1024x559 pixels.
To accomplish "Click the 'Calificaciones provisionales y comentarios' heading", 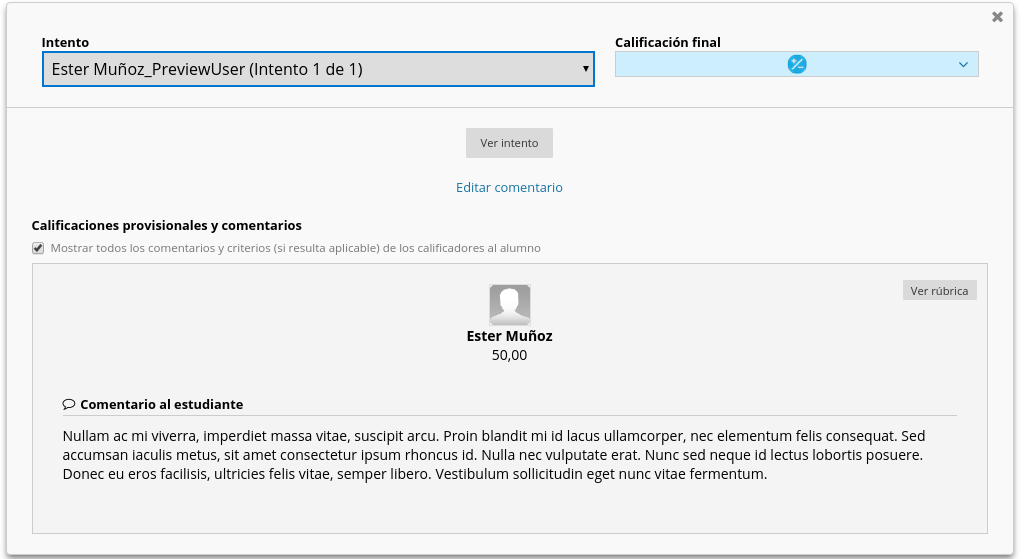I will [x=167, y=226].
